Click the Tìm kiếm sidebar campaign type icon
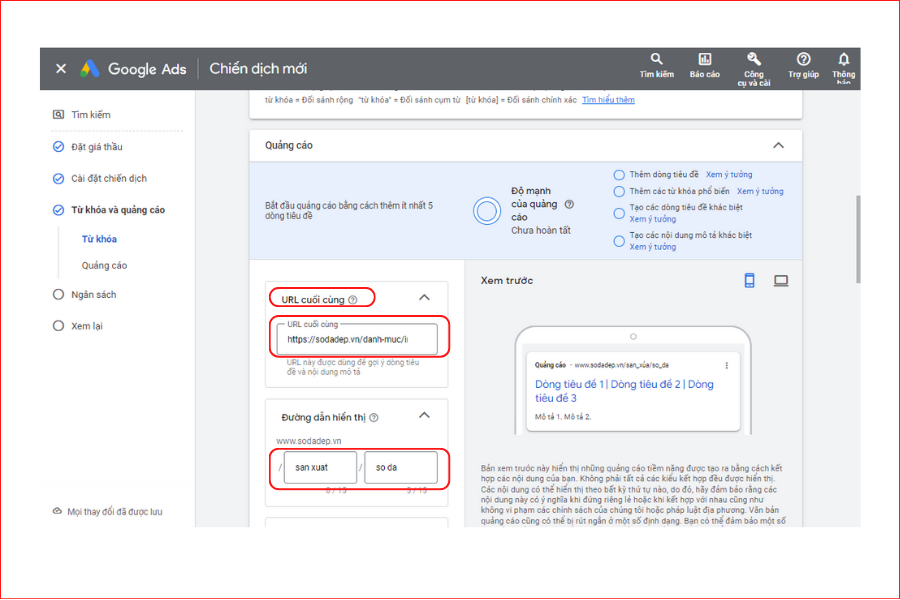Screen dimensions: 900x600 pyautogui.click(x=59, y=114)
